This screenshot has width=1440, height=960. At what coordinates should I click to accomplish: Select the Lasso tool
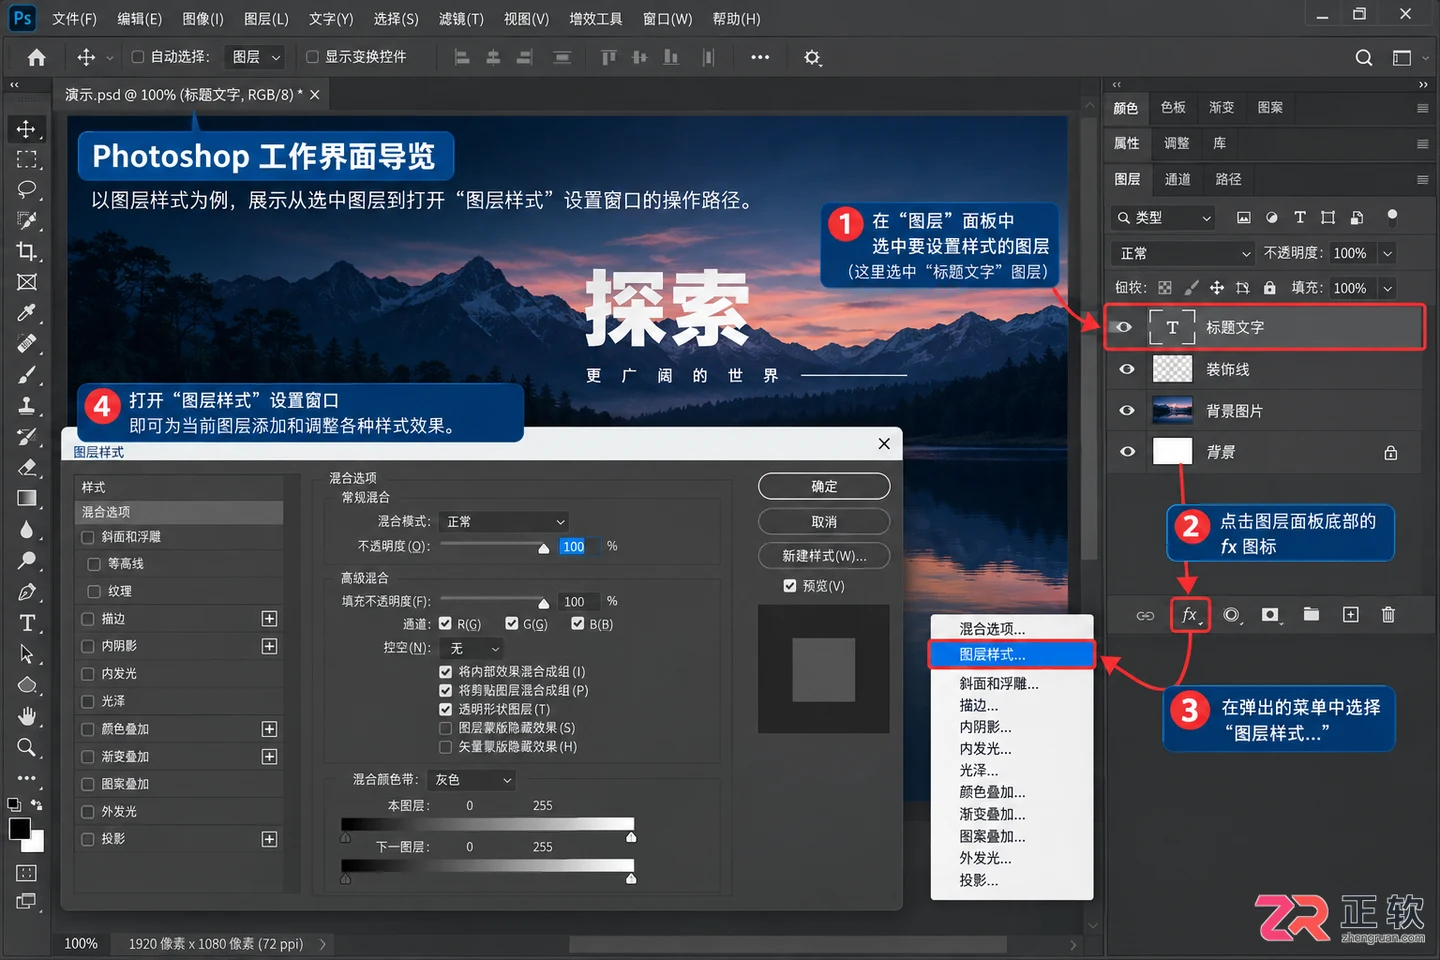click(x=26, y=190)
